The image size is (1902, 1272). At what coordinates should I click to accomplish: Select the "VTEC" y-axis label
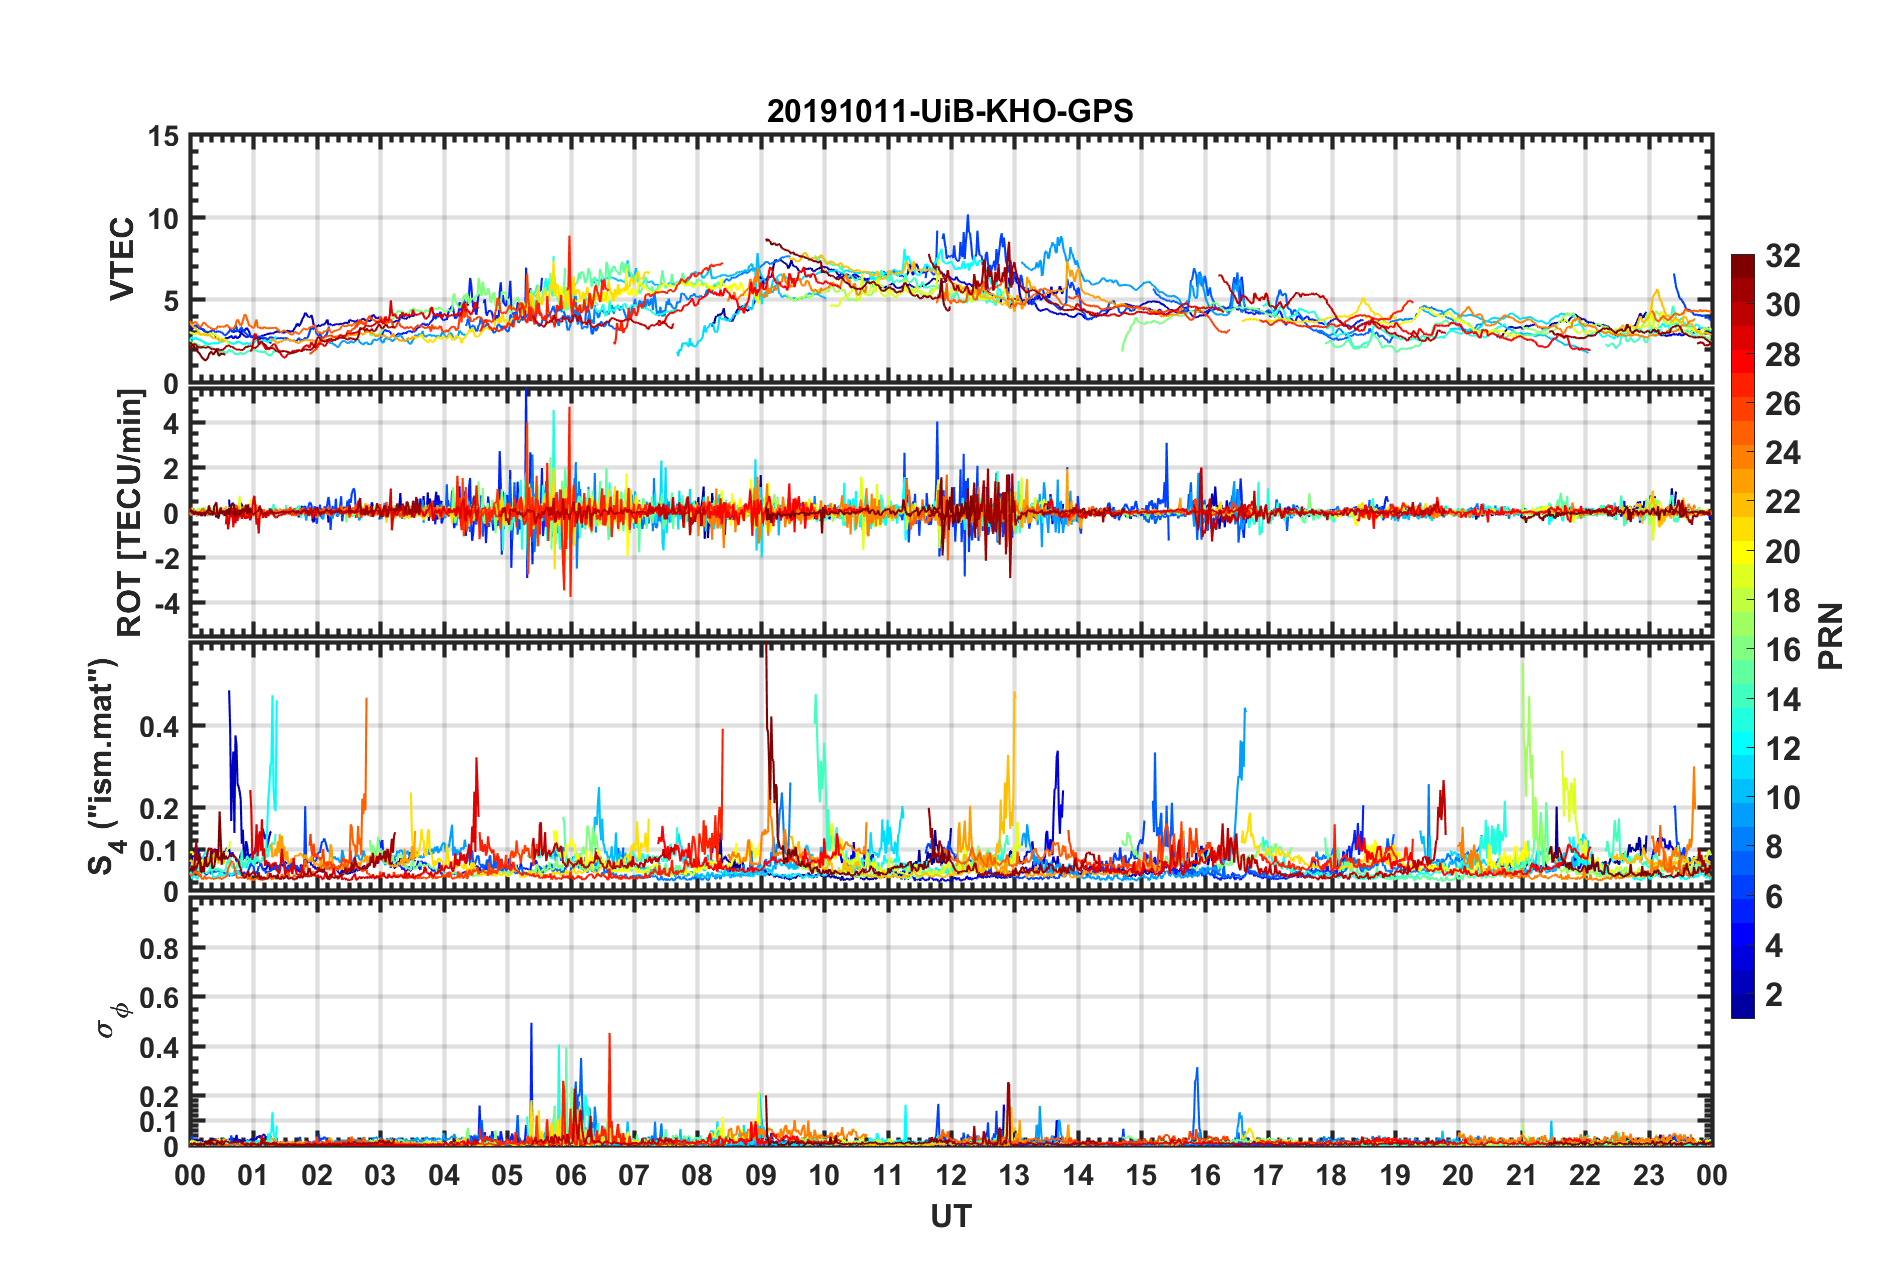(x=122, y=259)
